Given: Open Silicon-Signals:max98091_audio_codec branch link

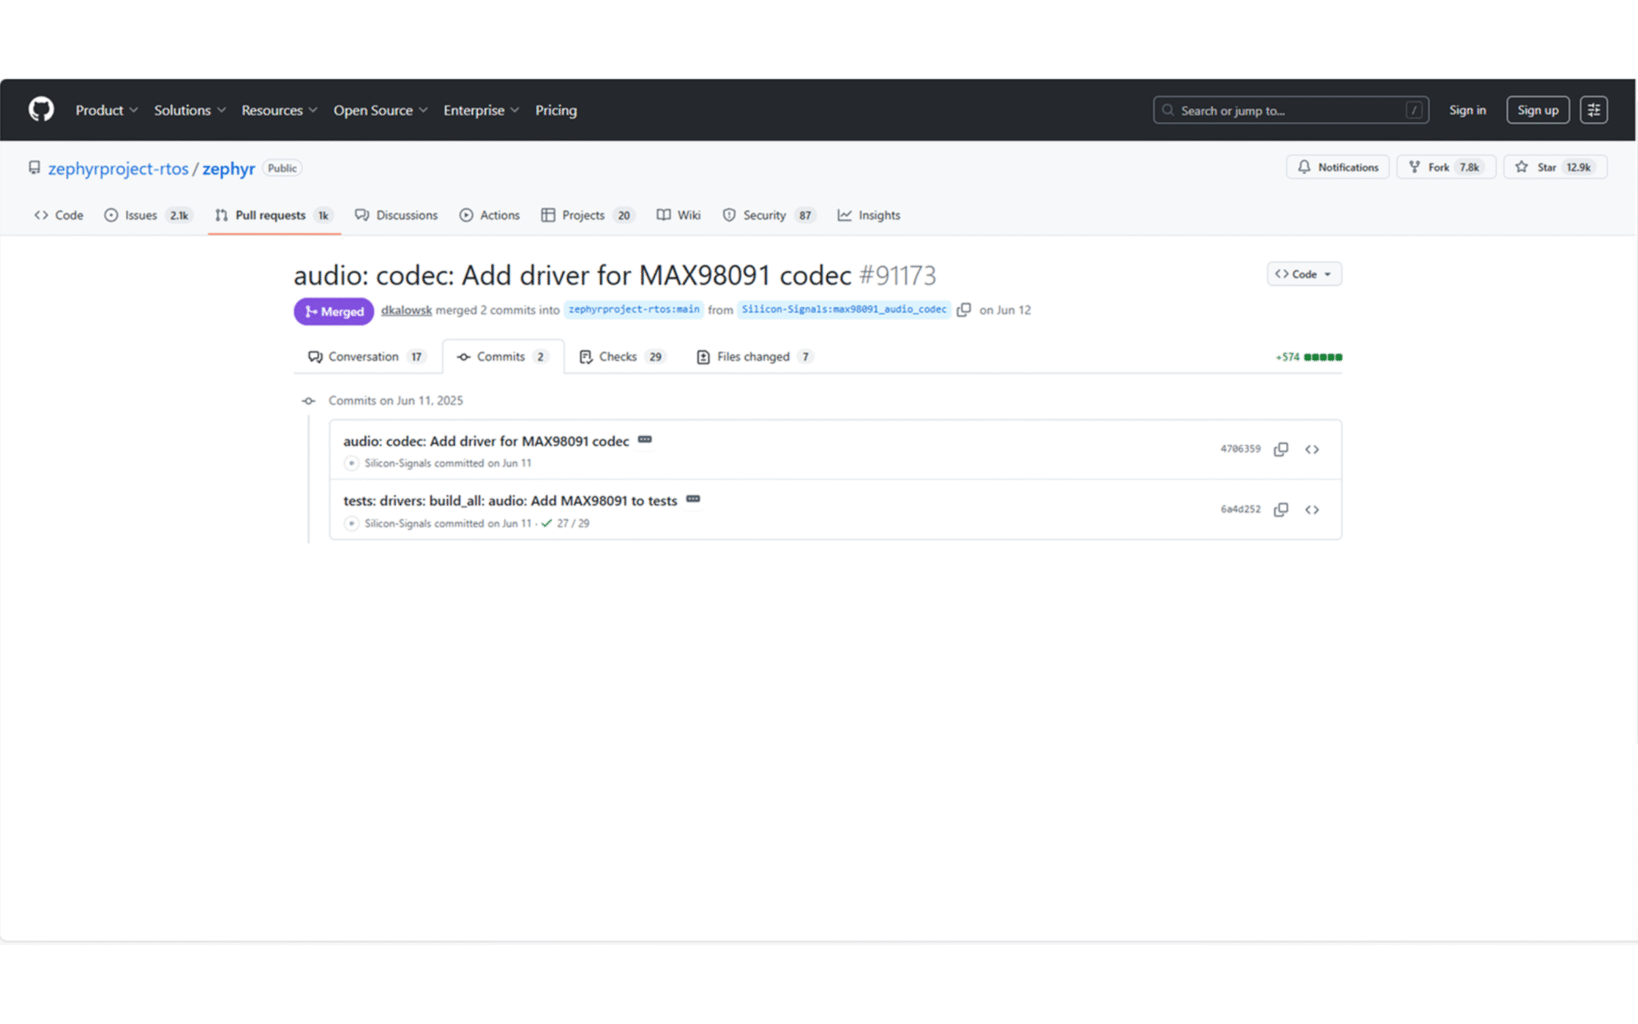Looking at the screenshot, I should [844, 310].
